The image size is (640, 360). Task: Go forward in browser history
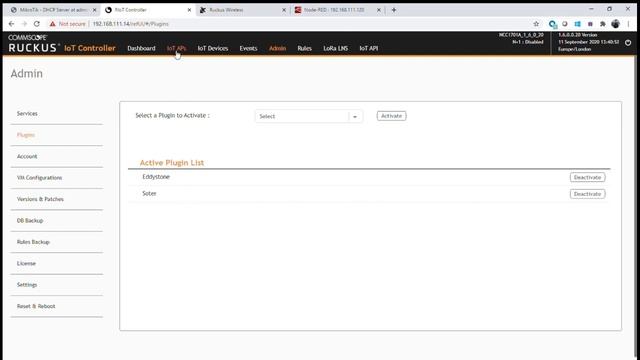tap(24, 24)
